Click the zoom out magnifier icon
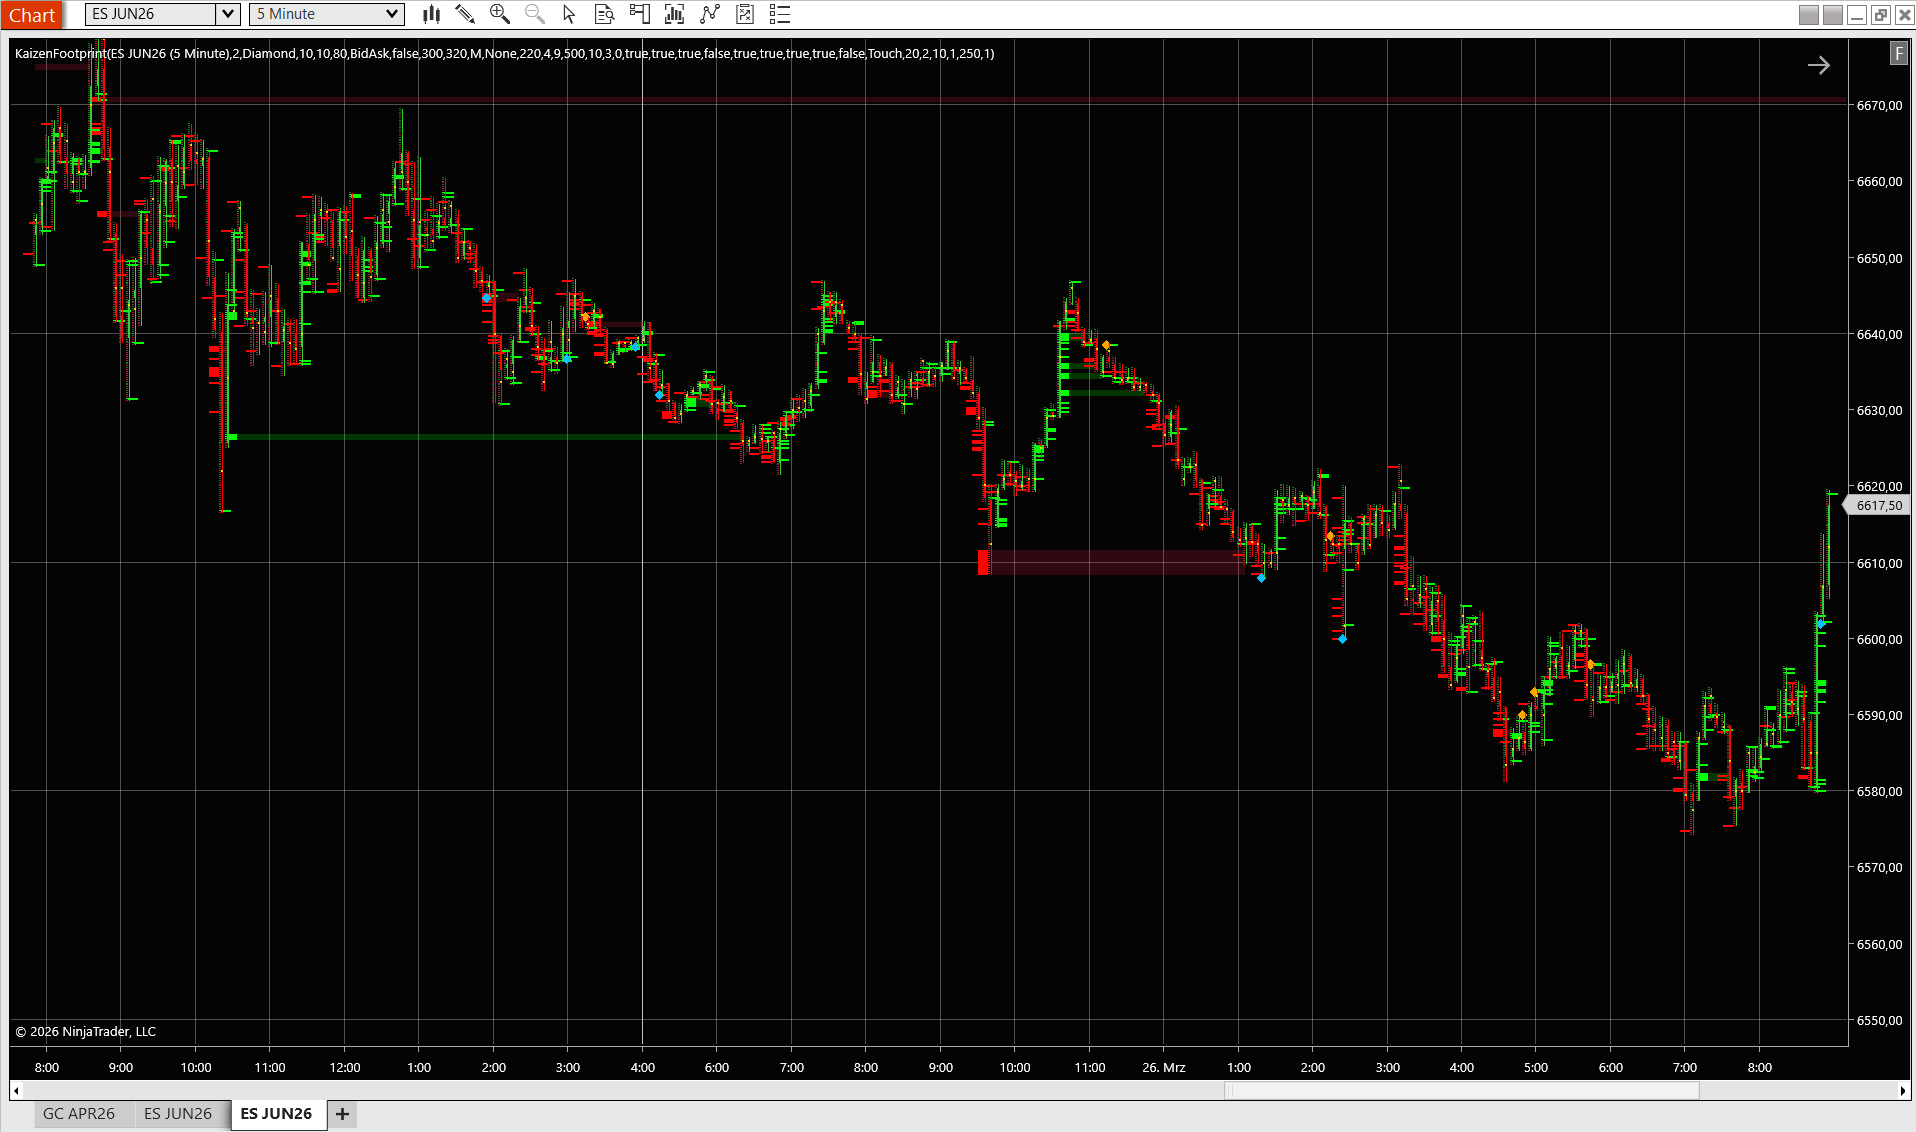 [535, 14]
